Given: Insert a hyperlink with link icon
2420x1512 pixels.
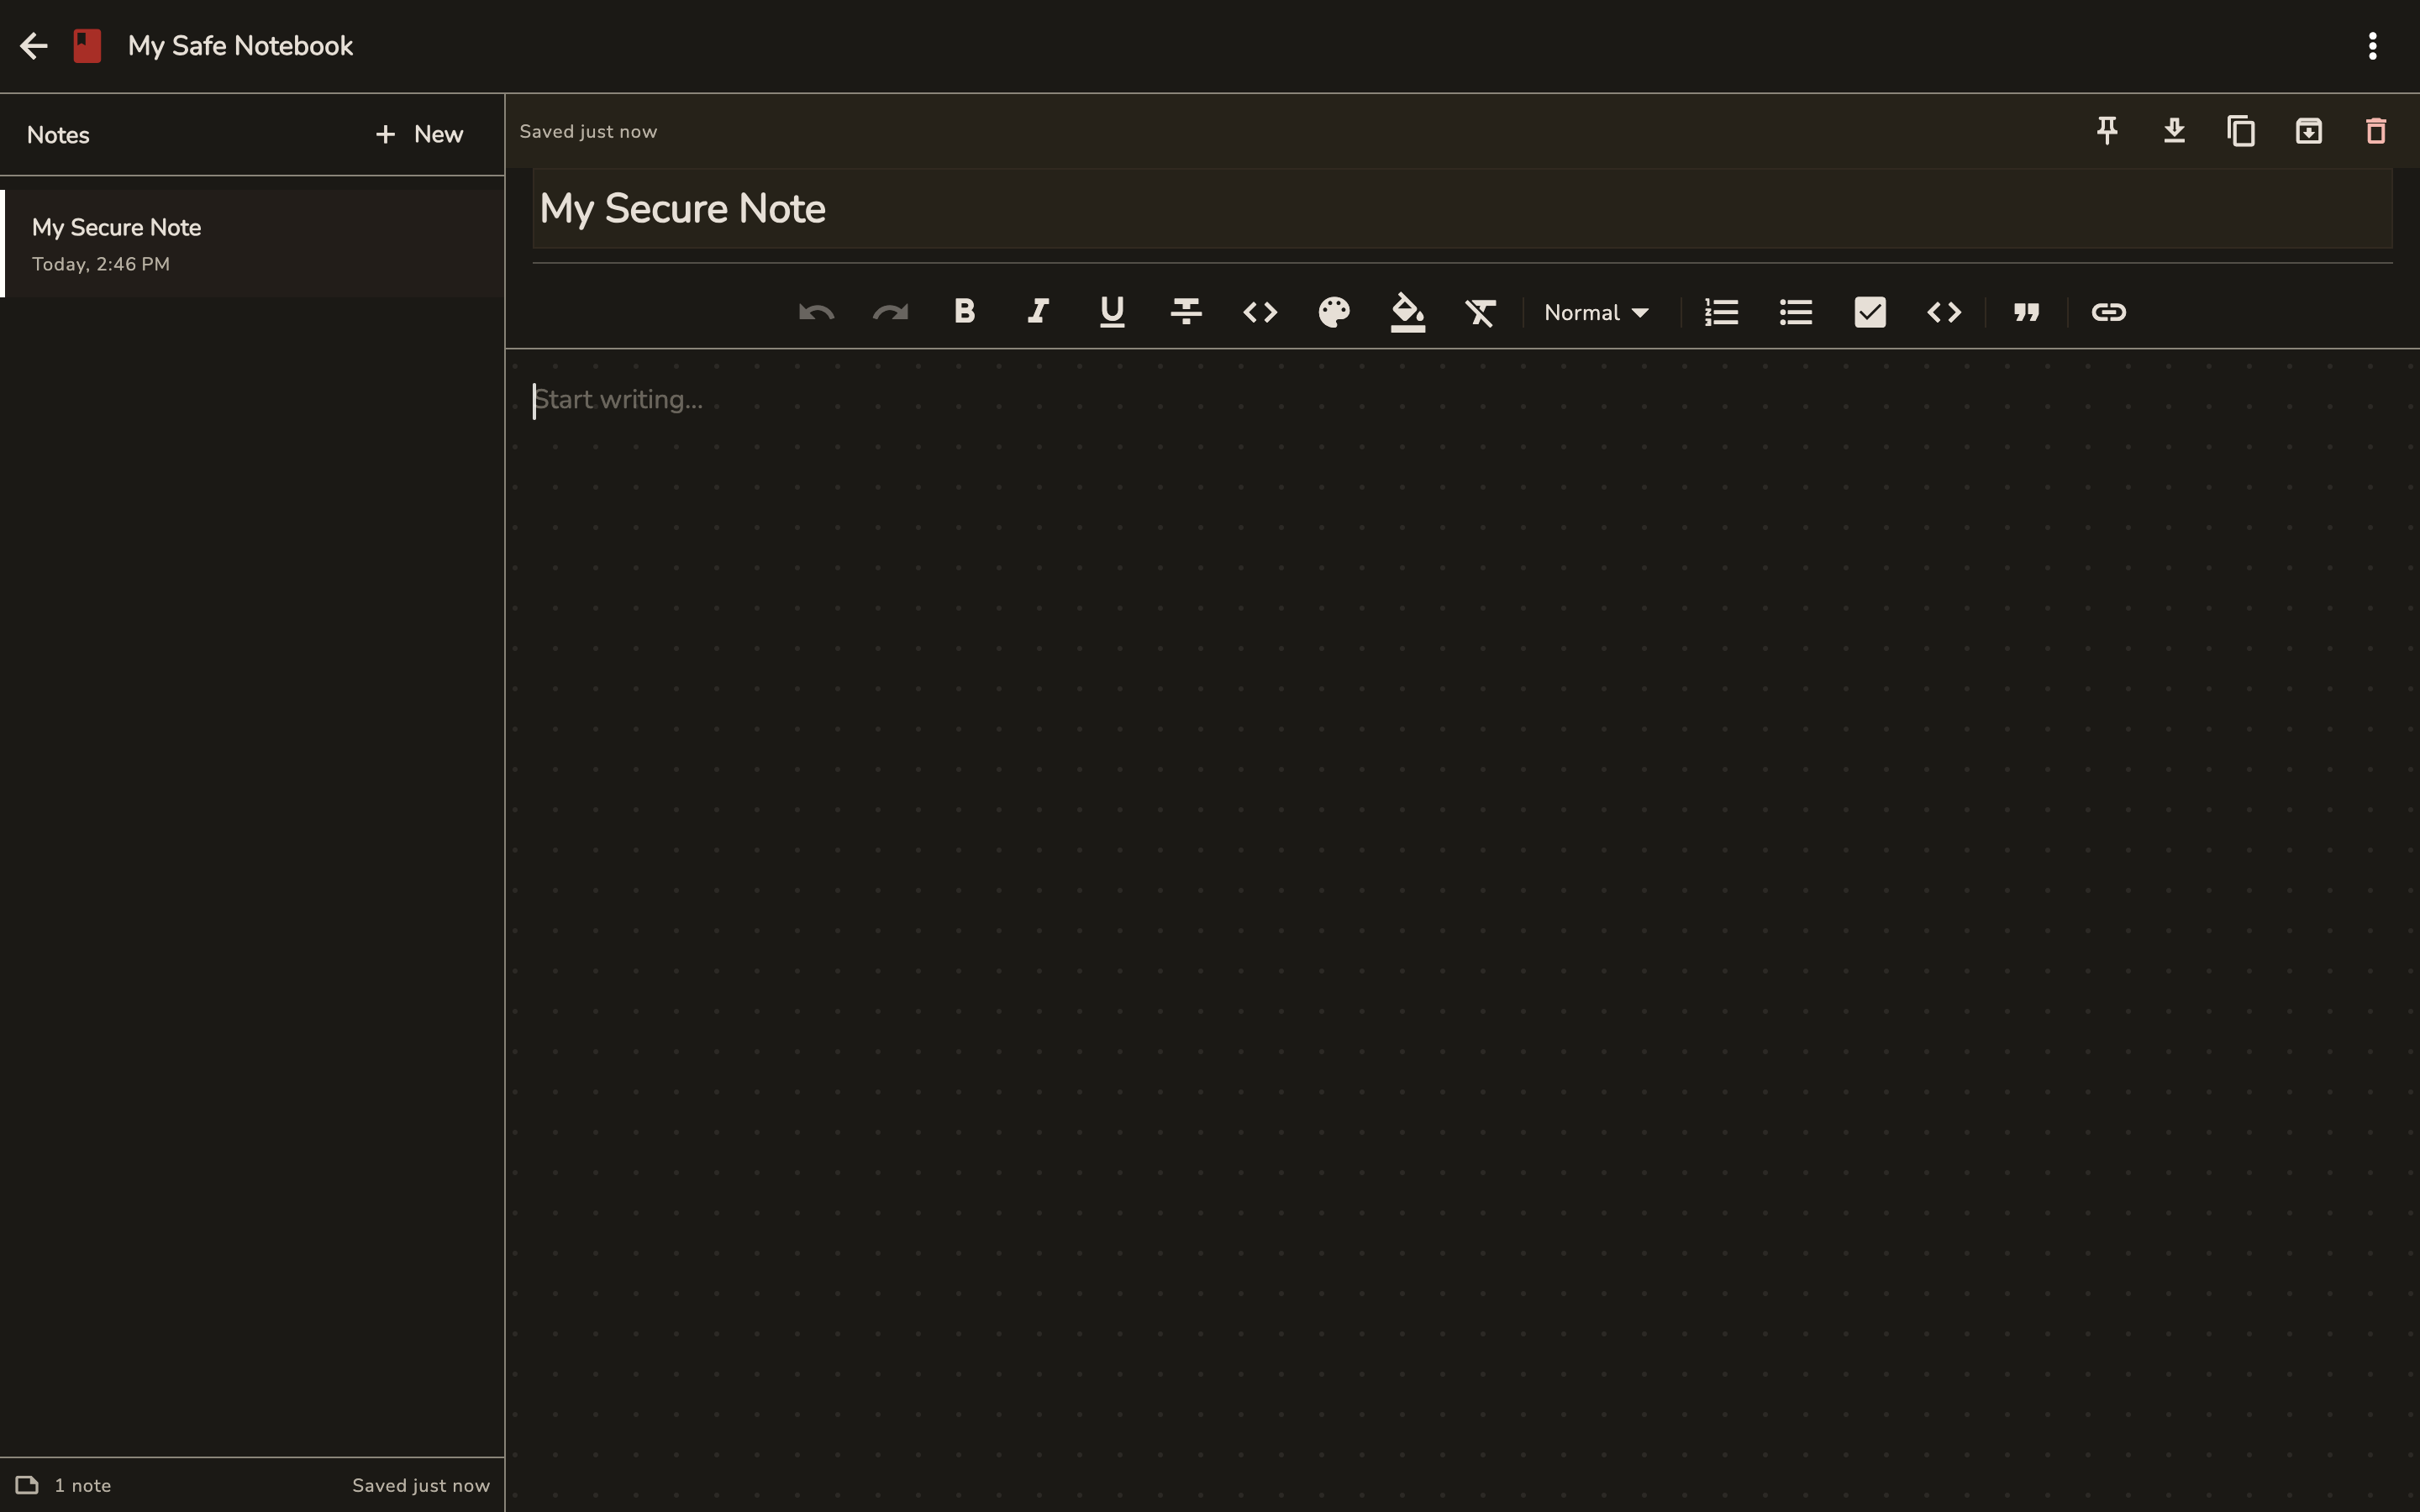Looking at the screenshot, I should click(x=2108, y=312).
